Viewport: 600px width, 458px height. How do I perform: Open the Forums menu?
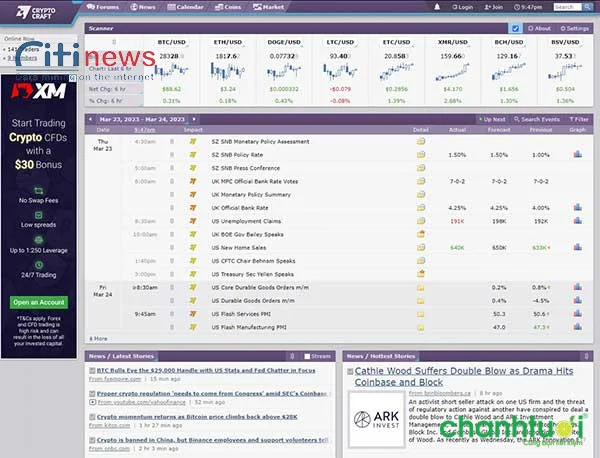coord(103,7)
